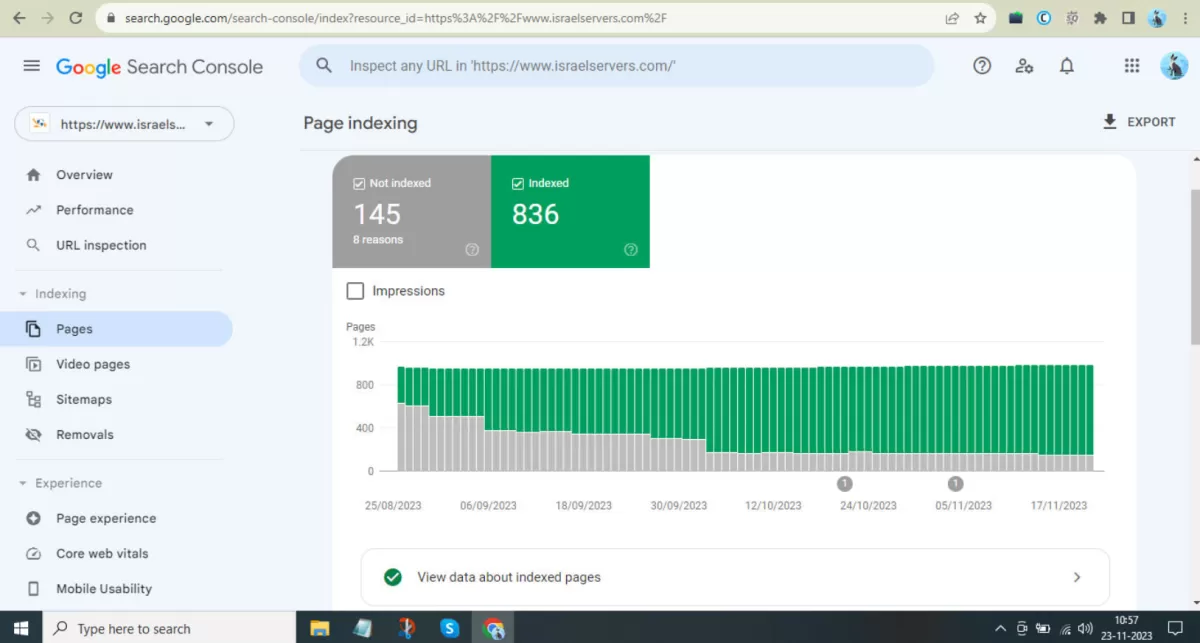1200x643 pixels.
Task: Toggle the Indexed checkbox
Action: point(518,183)
